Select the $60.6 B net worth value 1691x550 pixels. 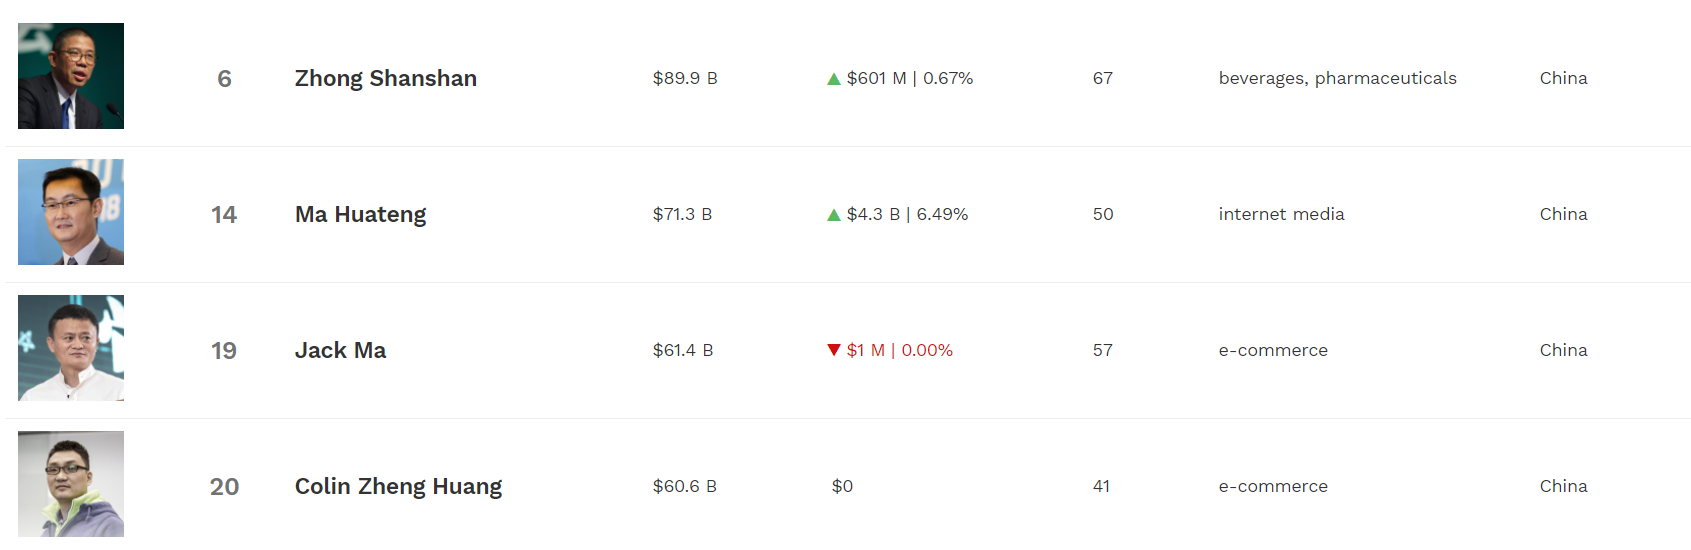click(685, 486)
